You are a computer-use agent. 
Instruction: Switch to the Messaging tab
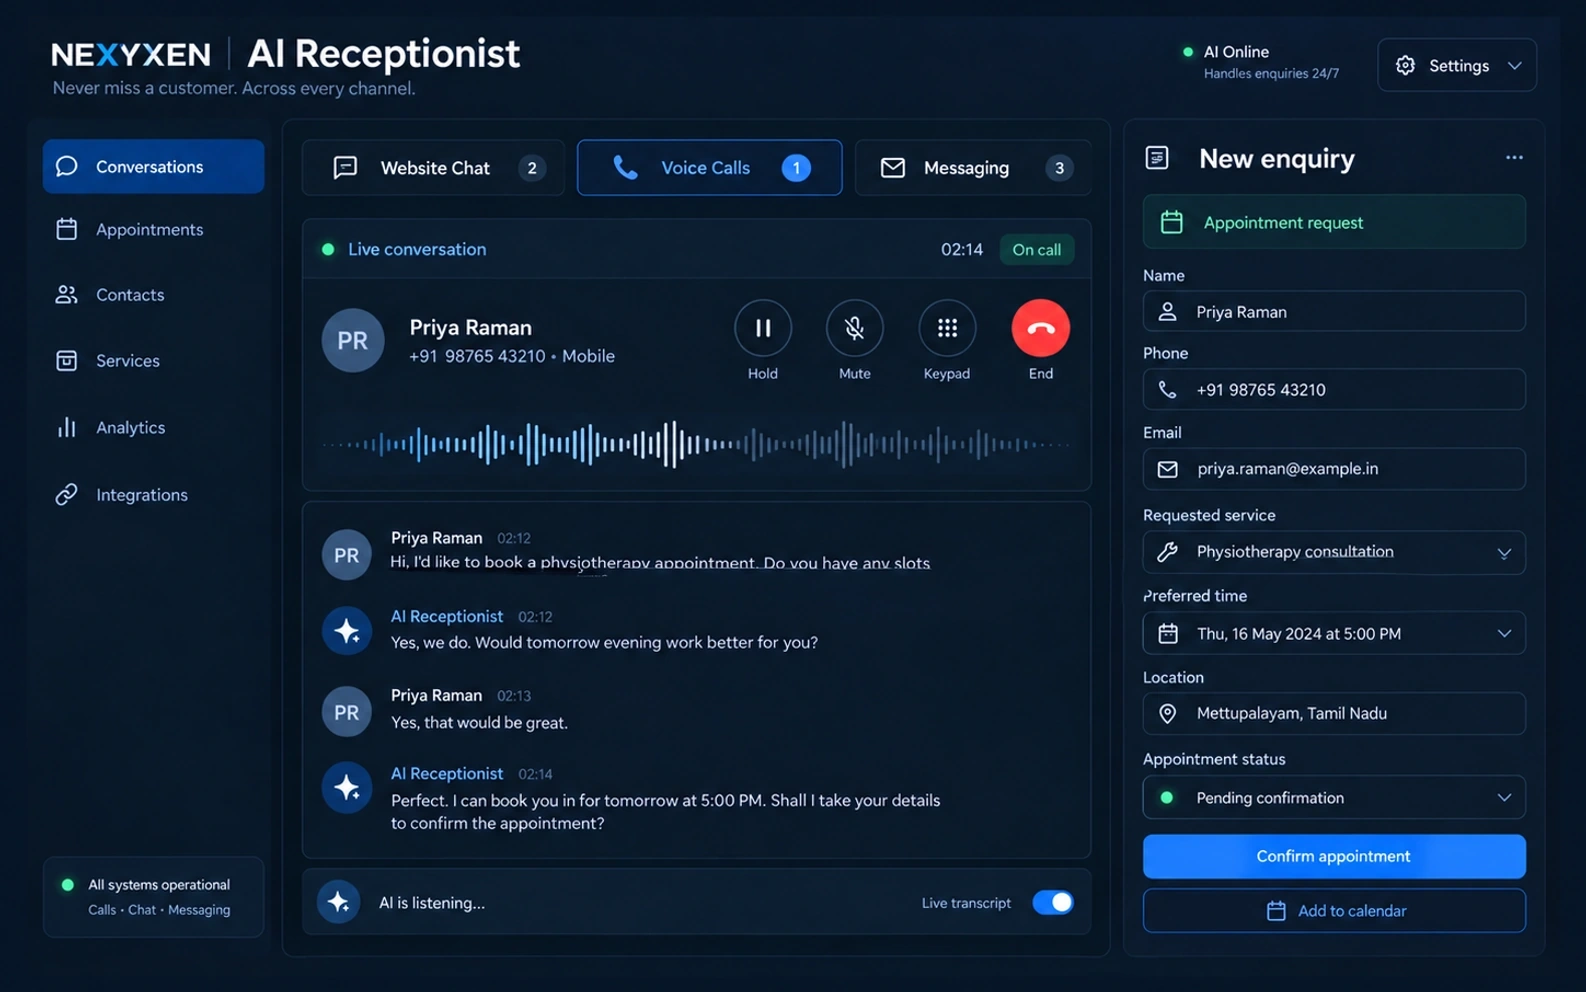pyautogui.click(x=973, y=167)
